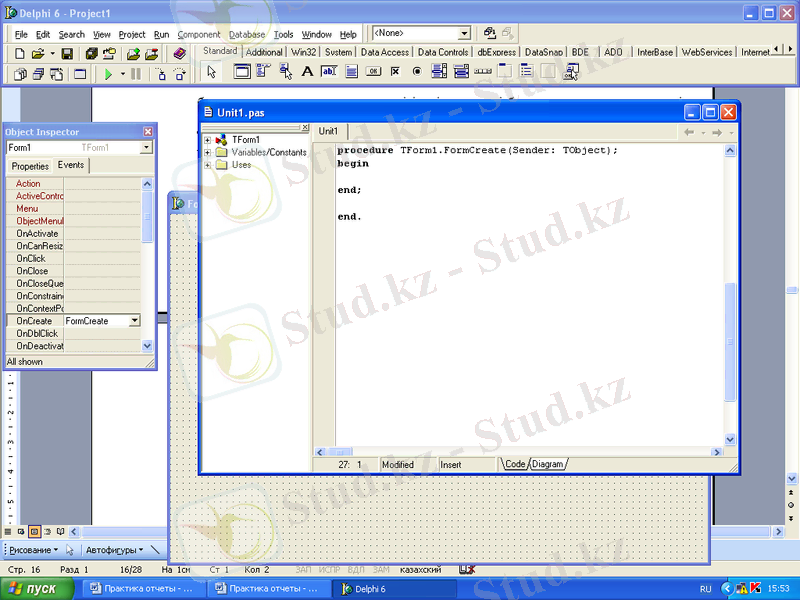Switch to Delphi 6 taskbar button
800x600 pixels.
[x=393, y=589]
